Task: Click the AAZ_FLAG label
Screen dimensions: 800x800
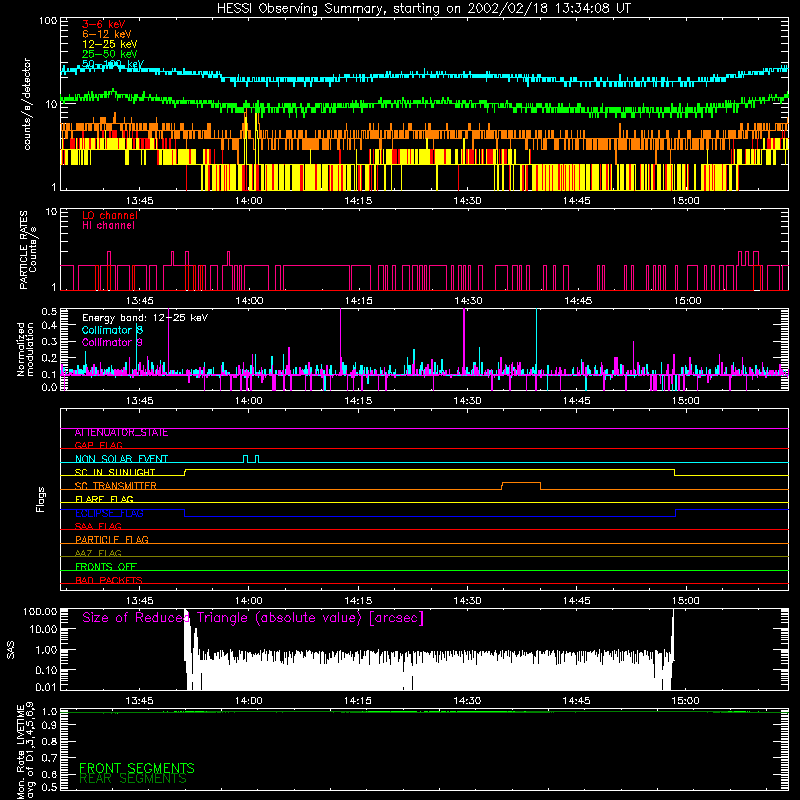Action: point(98,553)
